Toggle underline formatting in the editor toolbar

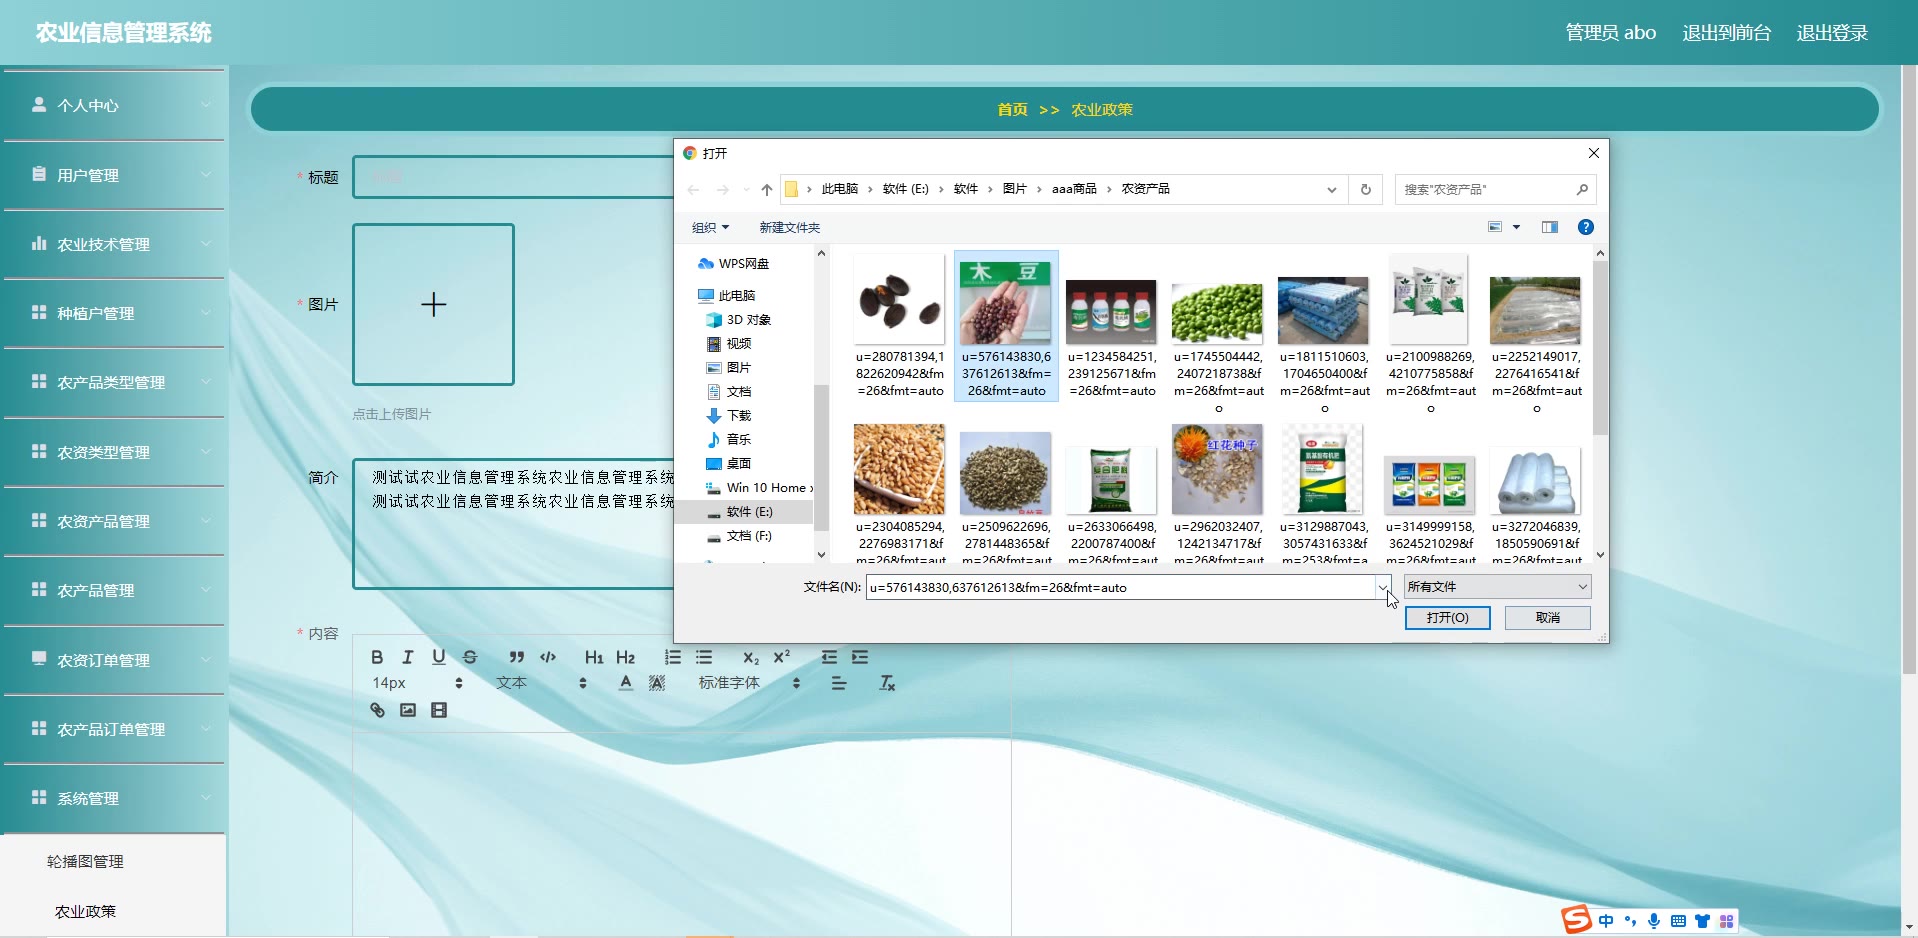pyautogui.click(x=438, y=657)
